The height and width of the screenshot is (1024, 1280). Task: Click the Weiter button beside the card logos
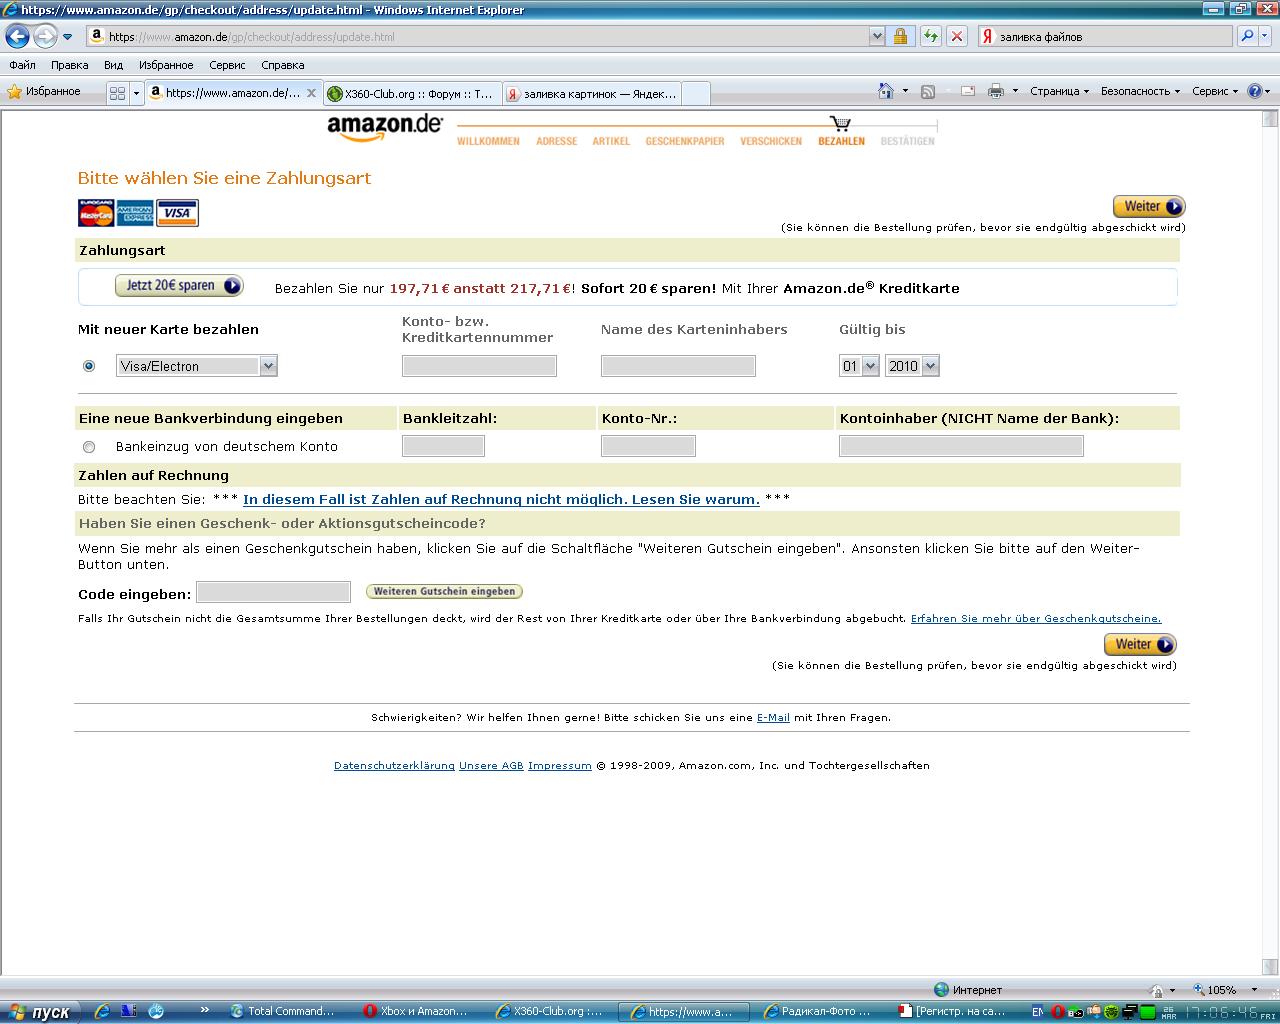point(1148,207)
